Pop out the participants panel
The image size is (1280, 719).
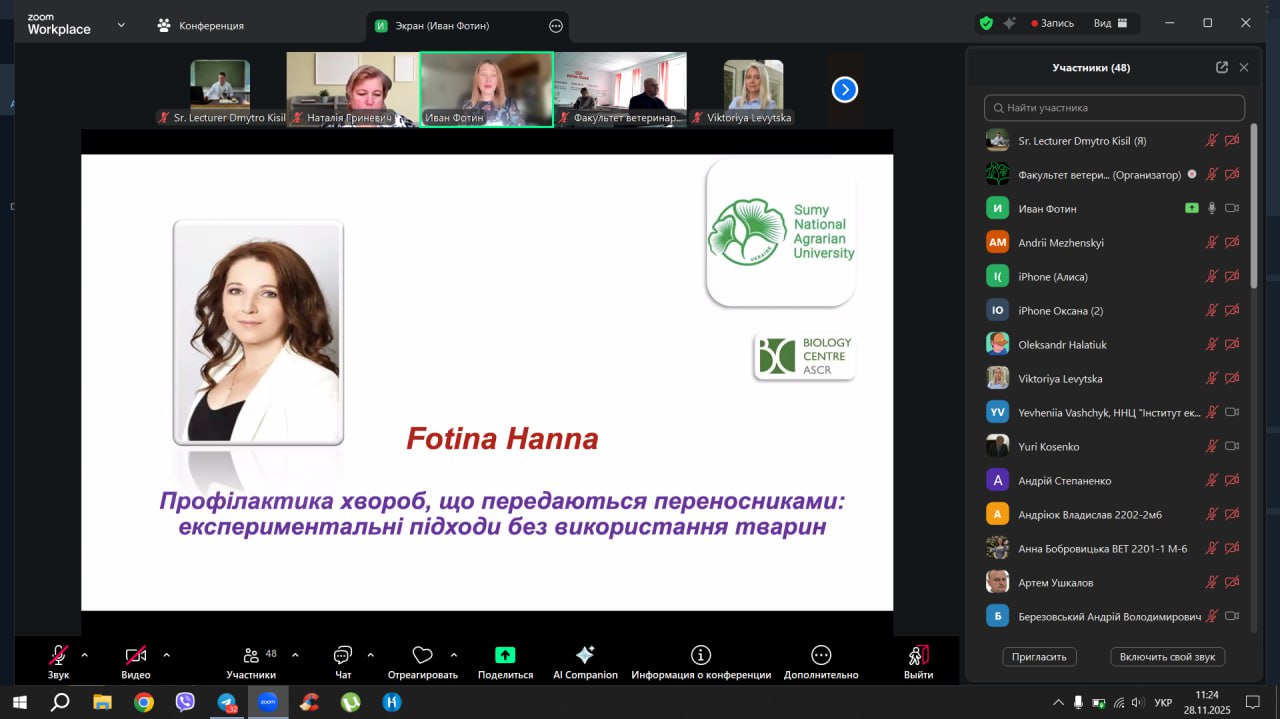(1221, 68)
